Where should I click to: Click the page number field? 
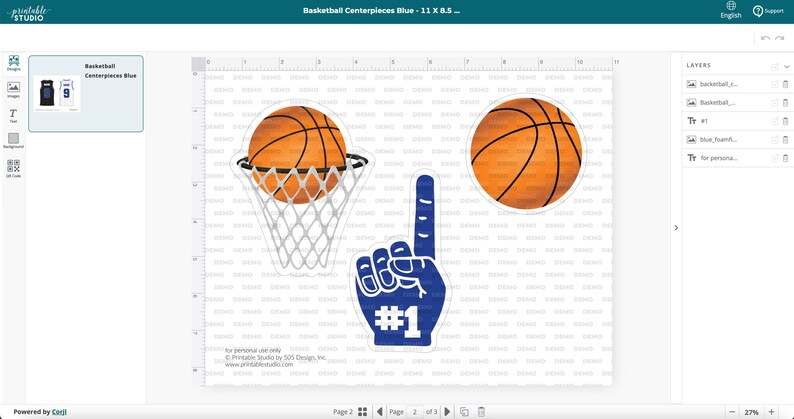pyautogui.click(x=415, y=412)
